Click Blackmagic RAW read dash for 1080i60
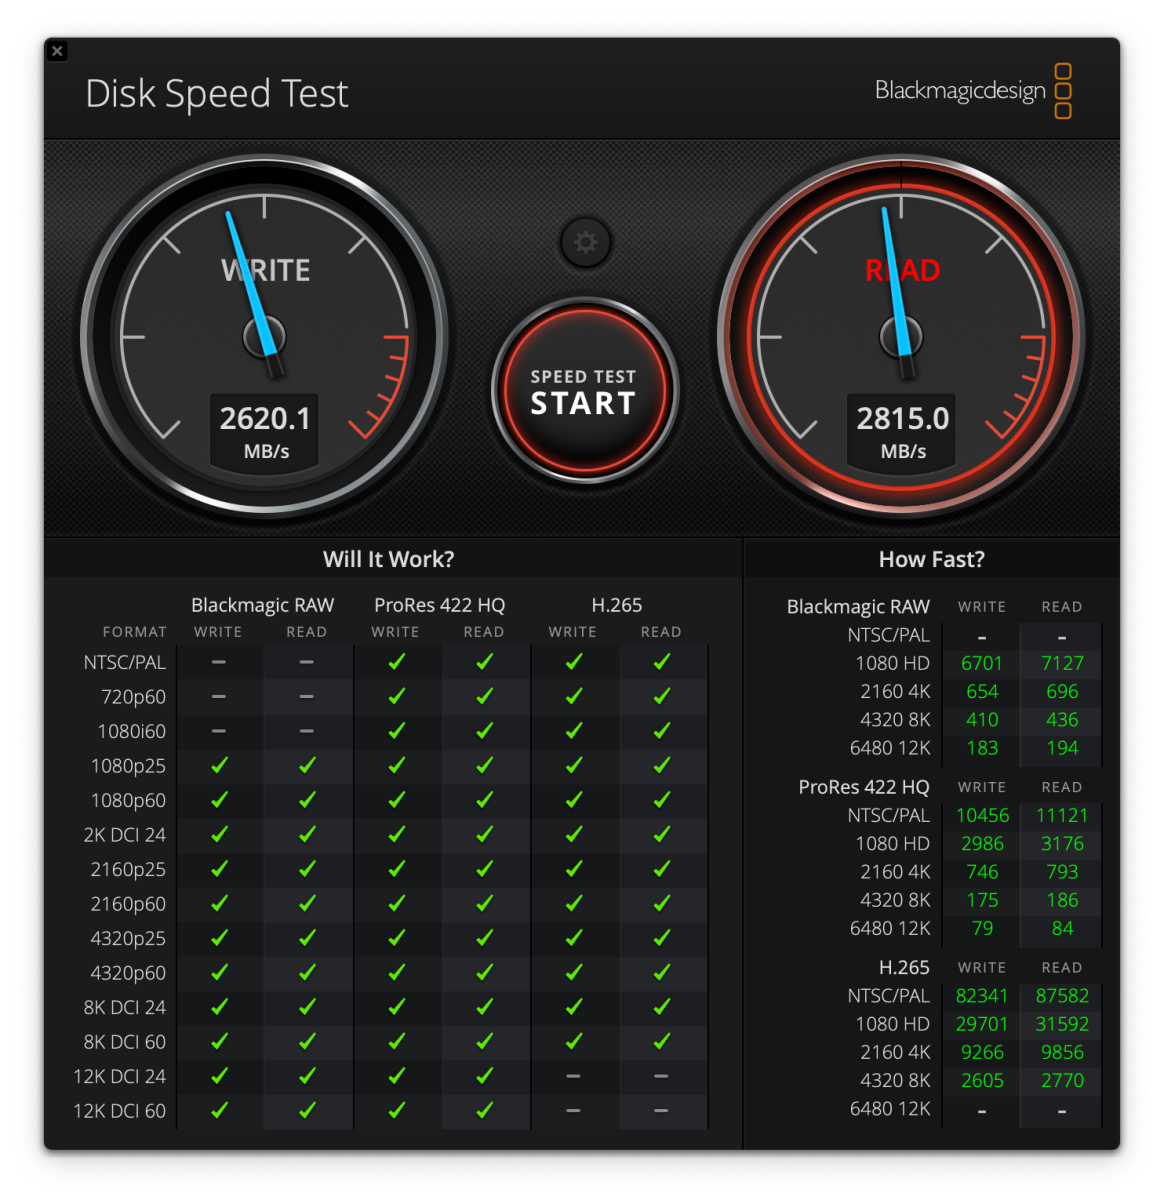This screenshot has width=1164, height=1200. click(307, 731)
